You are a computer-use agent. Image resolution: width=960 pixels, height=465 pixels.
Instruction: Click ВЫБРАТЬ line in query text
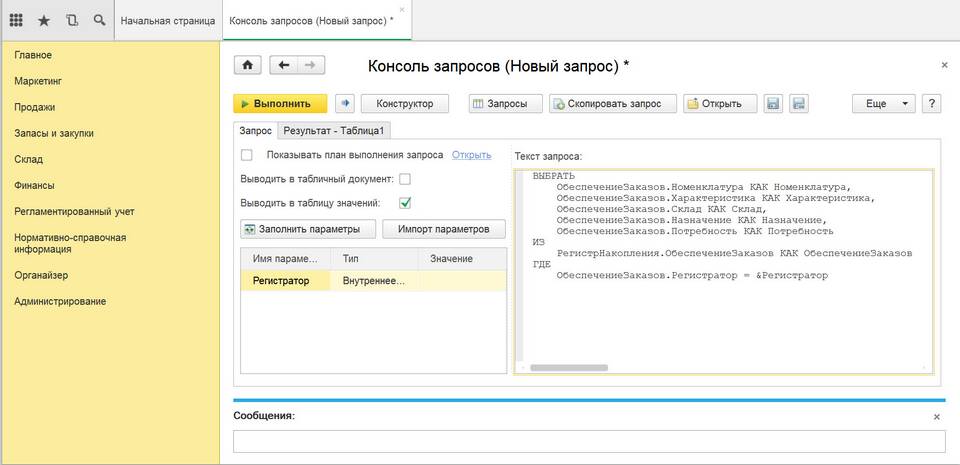(x=553, y=176)
